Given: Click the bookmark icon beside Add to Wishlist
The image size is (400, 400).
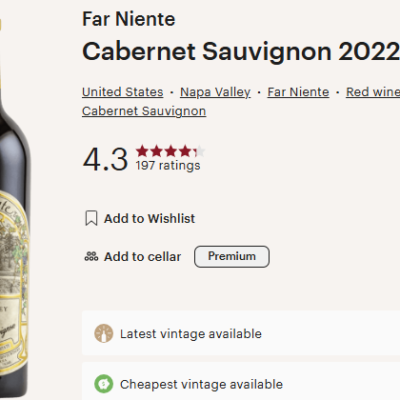Looking at the screenshot, I should [x=91, y=218].
